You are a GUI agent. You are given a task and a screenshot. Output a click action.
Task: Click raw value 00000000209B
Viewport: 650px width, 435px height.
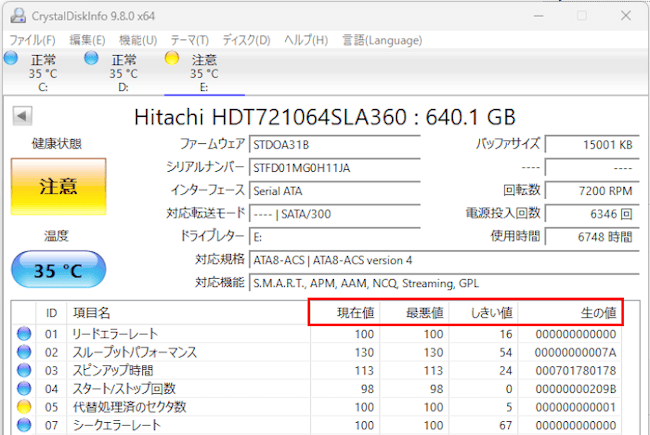pyautogui.click(x=575, y=389)
